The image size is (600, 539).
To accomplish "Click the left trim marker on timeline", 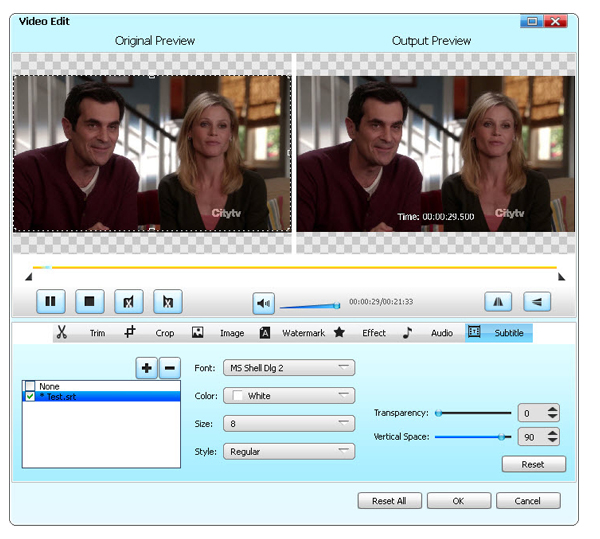I will [x=29, y=277].
